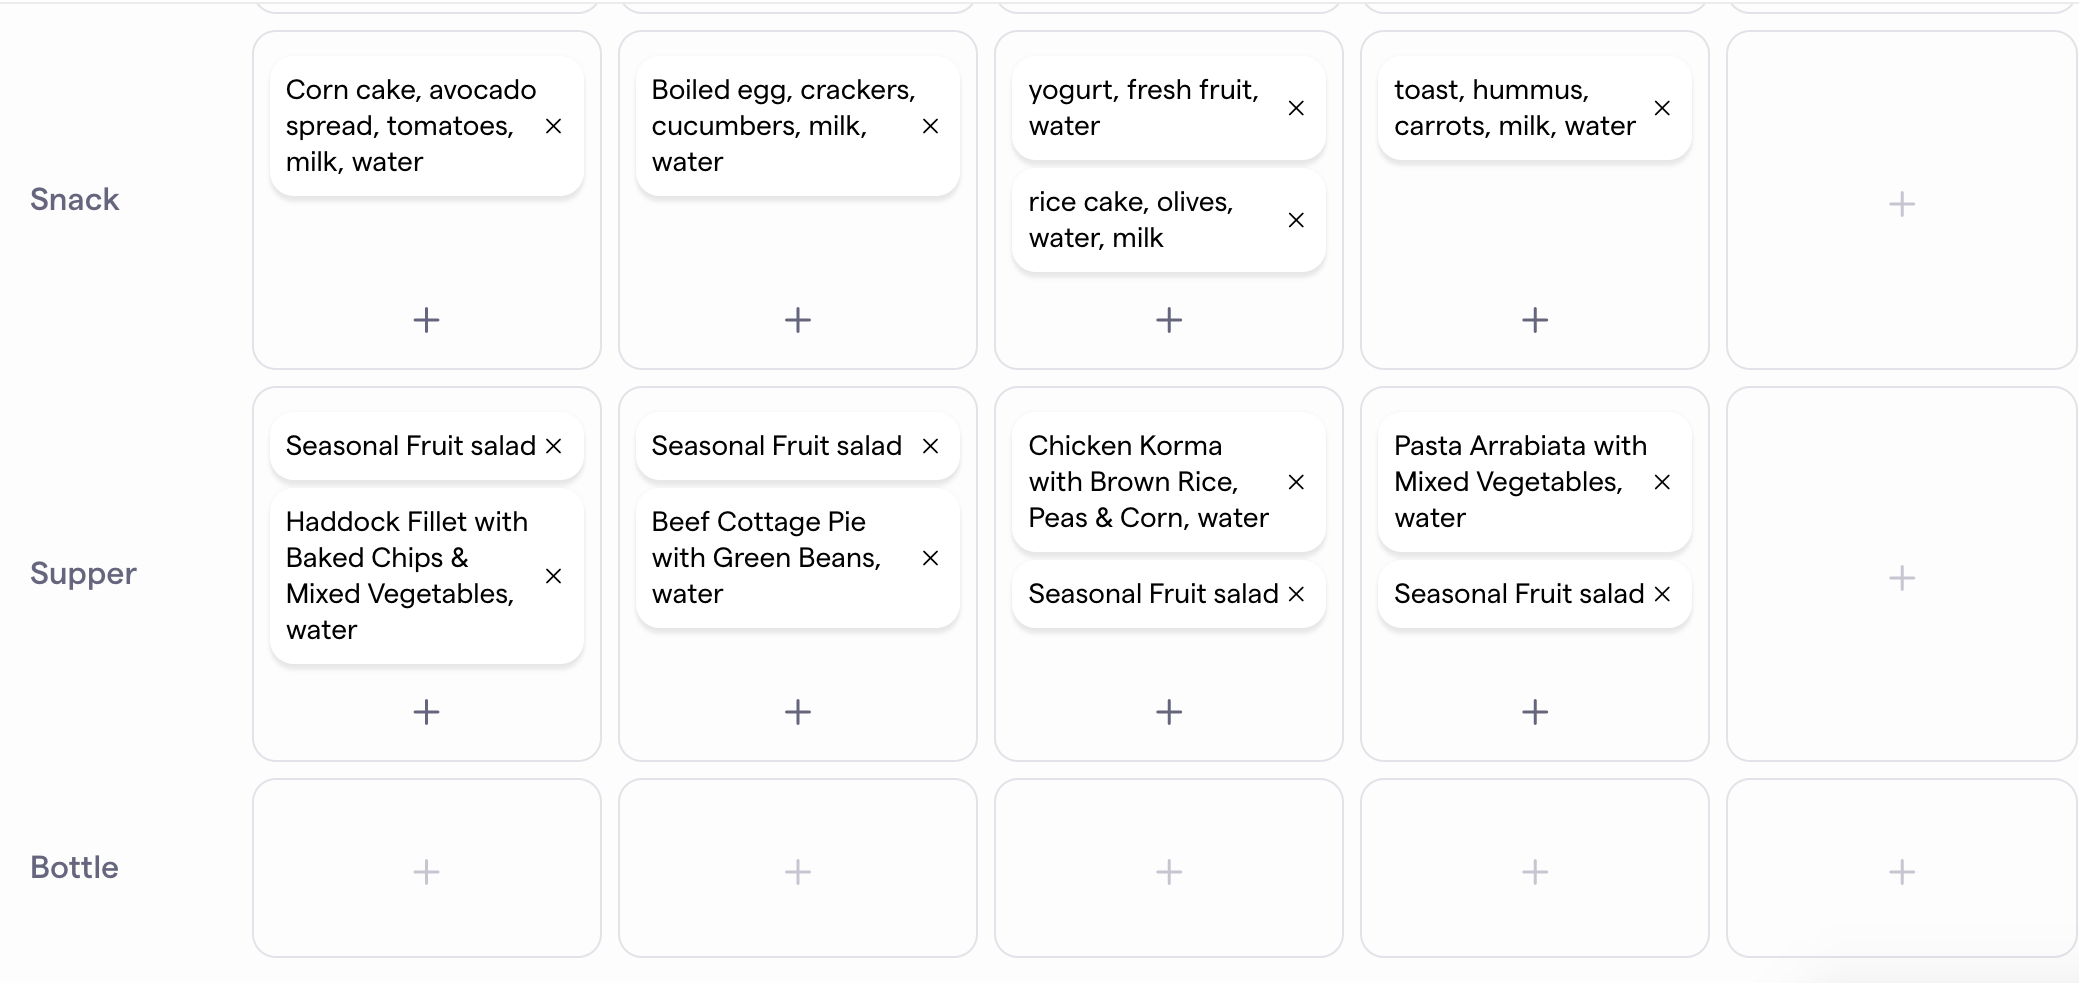The width and height of the screenshot is (2079, 983).
Task: Remove the Chicken Korma supper item
Action: coord(1296,482)
